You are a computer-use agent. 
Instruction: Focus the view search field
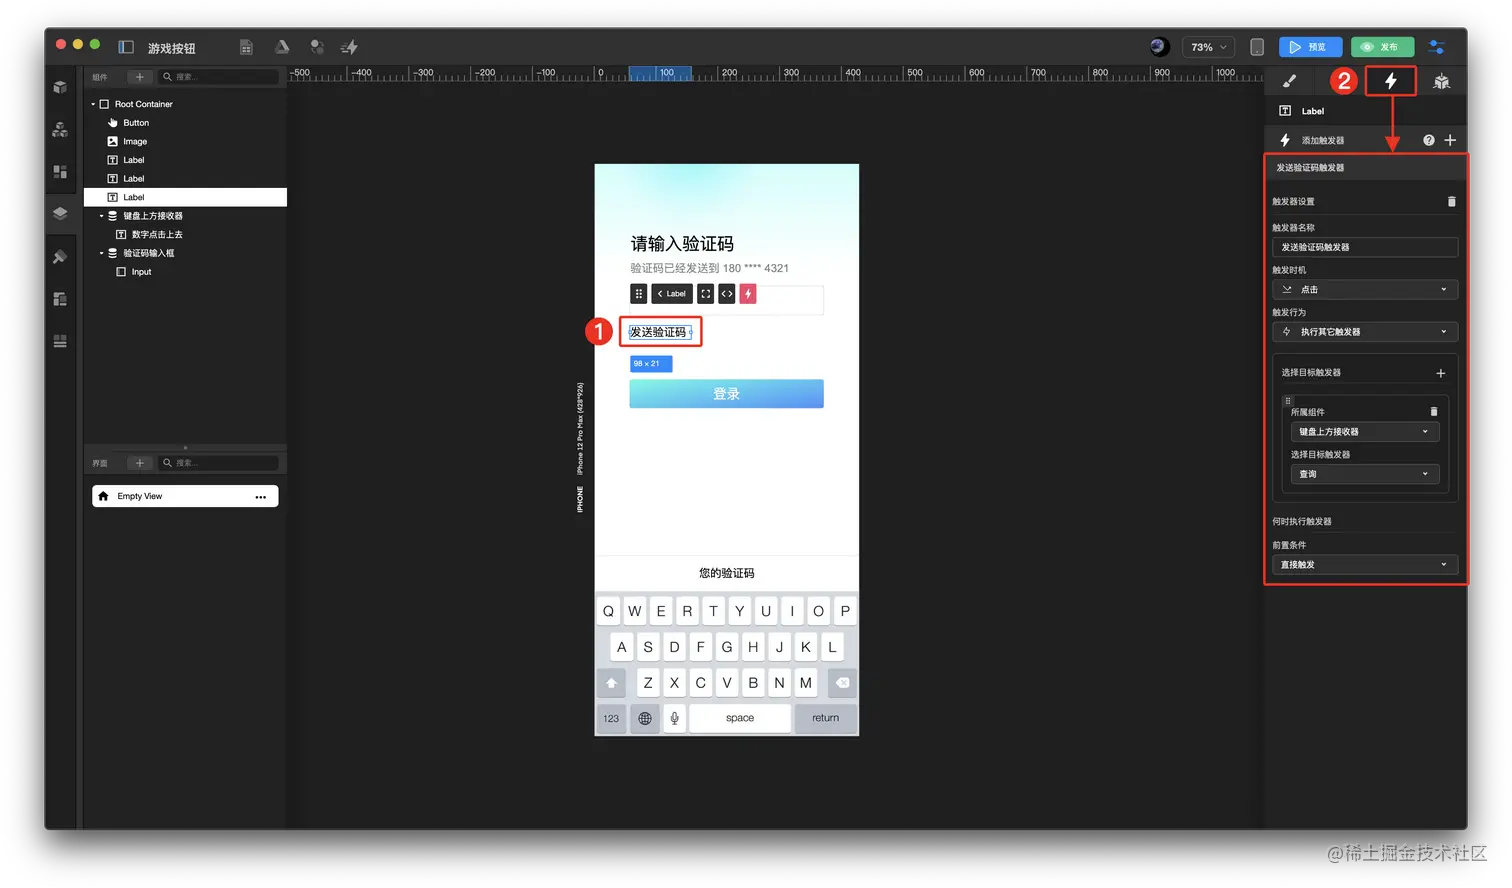(x=219, y=463)
